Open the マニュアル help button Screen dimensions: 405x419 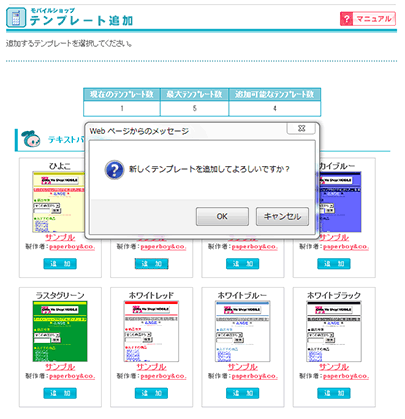pyautogui.click(x=368, y=19)
